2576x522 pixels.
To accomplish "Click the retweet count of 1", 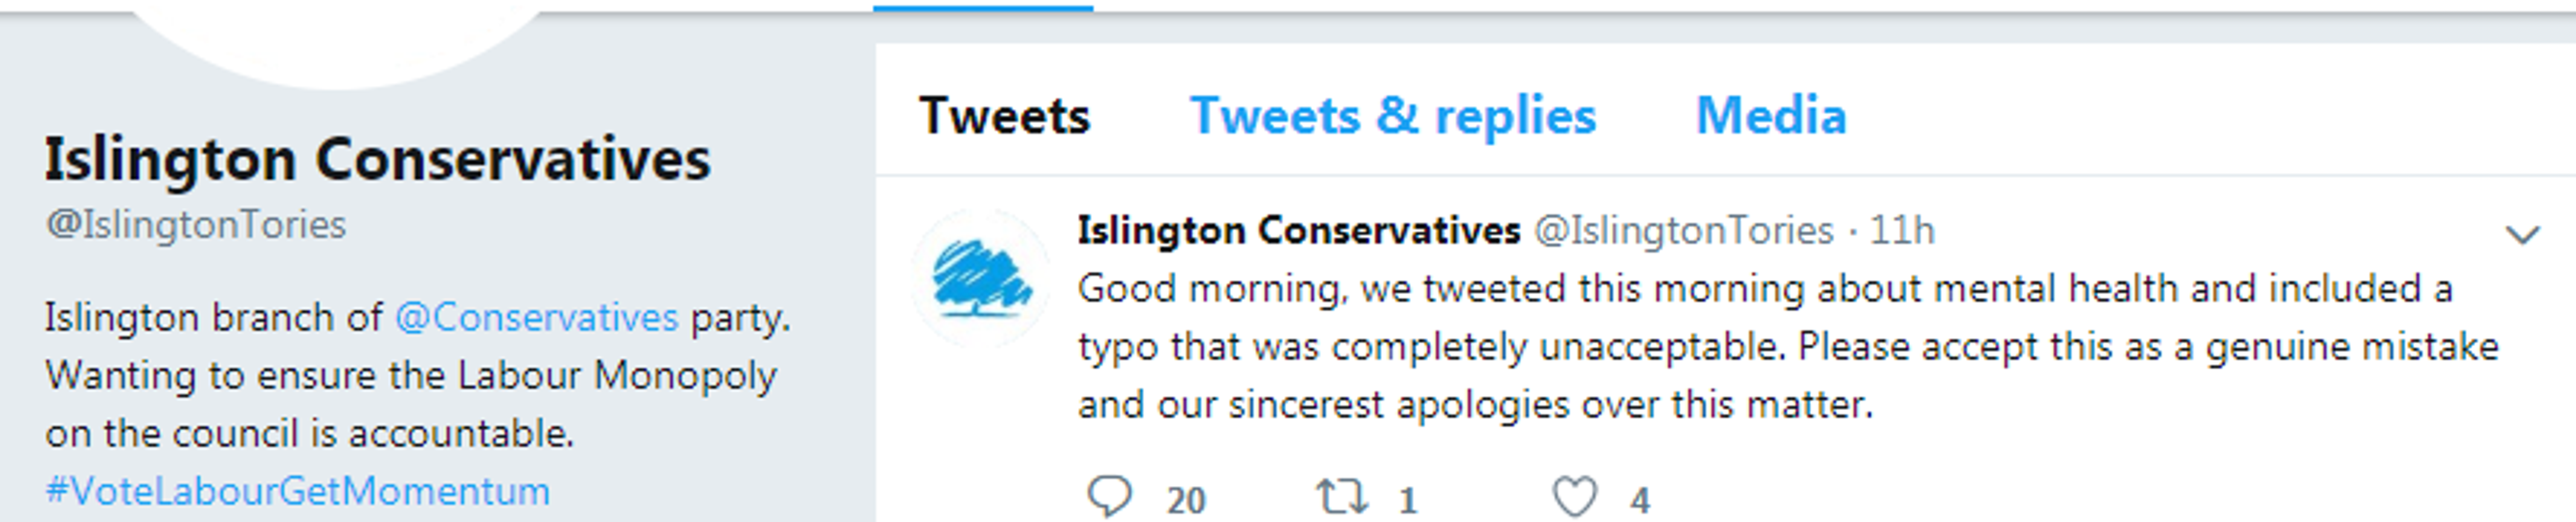I will coord(1407,499).
